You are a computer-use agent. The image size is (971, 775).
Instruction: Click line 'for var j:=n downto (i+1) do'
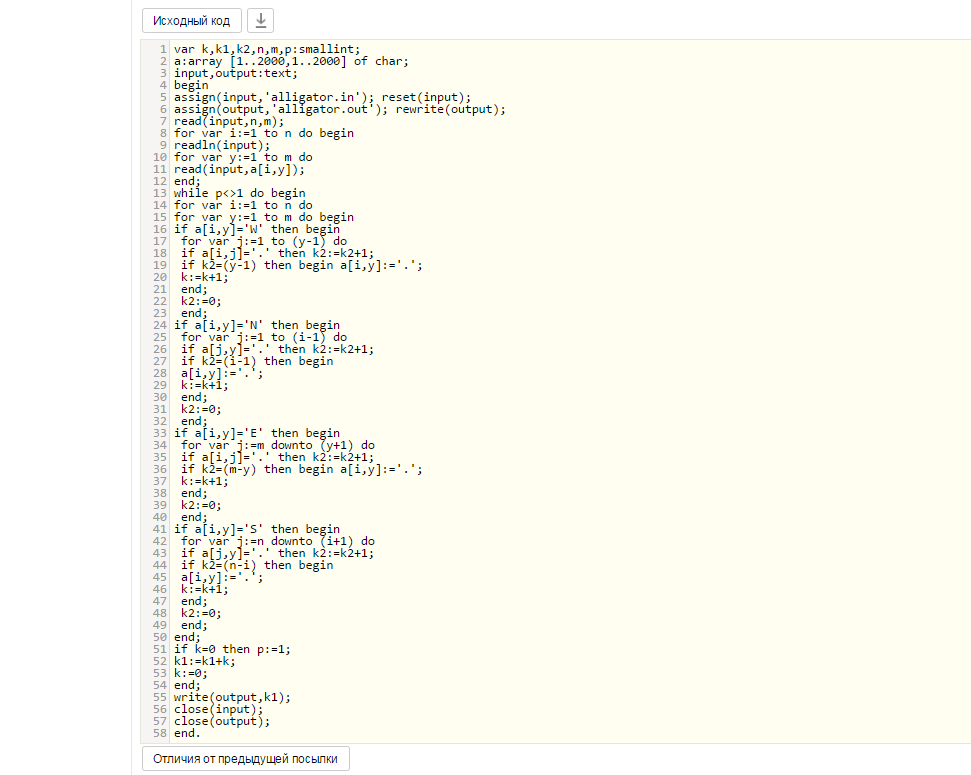pos(277,541)
